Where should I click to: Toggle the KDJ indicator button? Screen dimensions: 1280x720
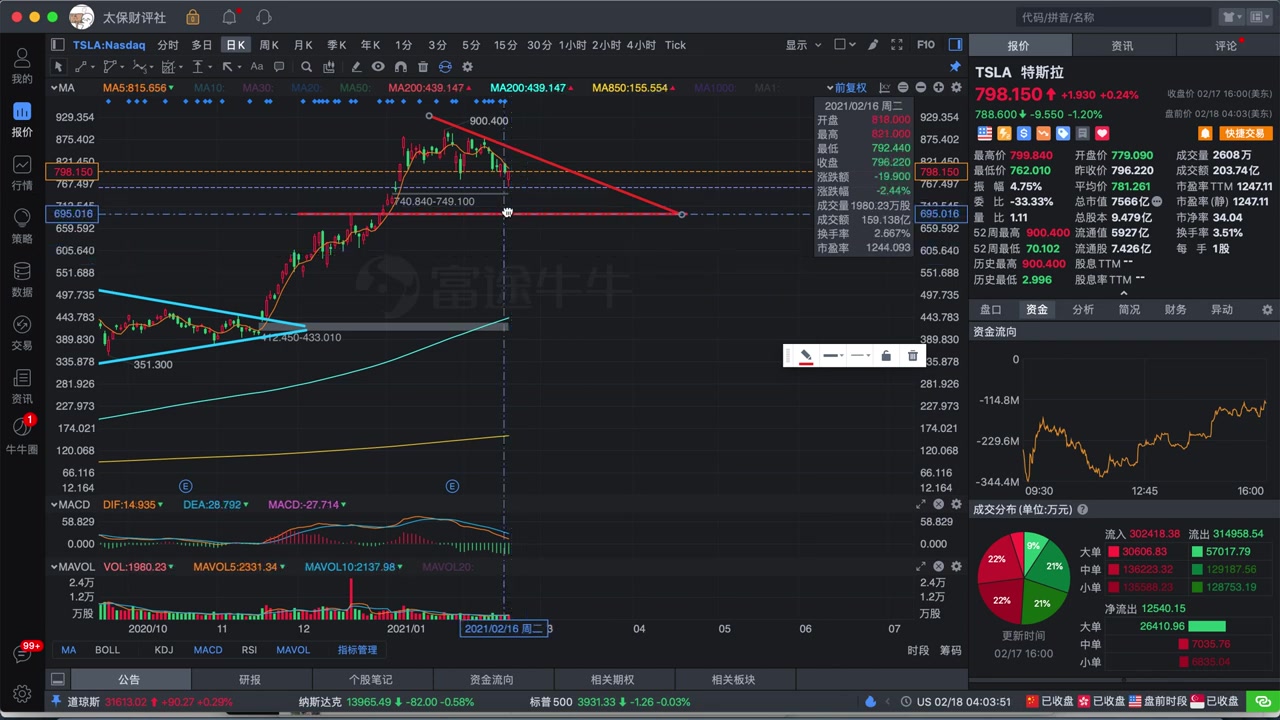pyautogui.click(x=163, y=650)
